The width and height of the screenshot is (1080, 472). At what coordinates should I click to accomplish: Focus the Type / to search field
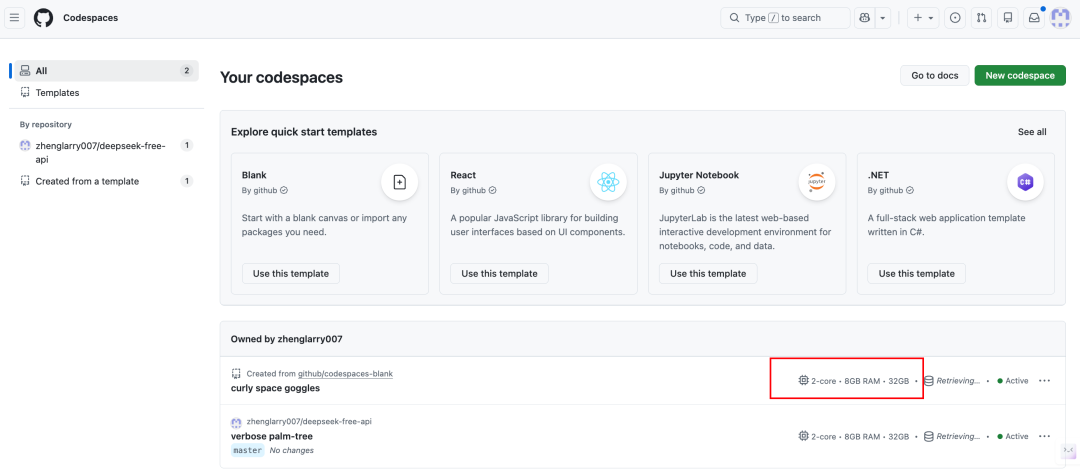coord(785,18)
